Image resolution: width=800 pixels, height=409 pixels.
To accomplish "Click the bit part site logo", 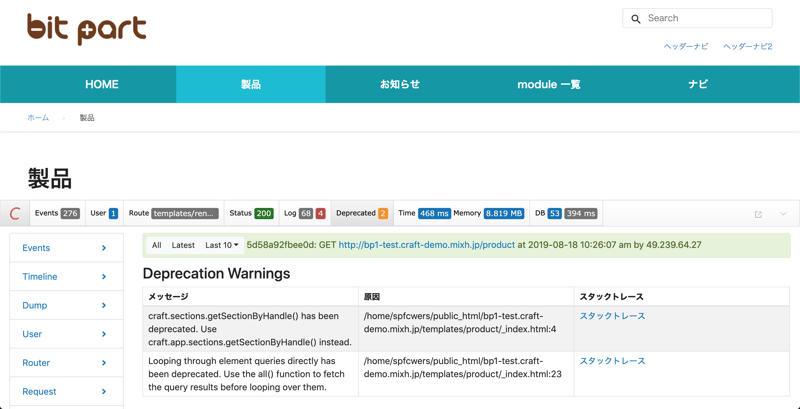I will 87,29.
